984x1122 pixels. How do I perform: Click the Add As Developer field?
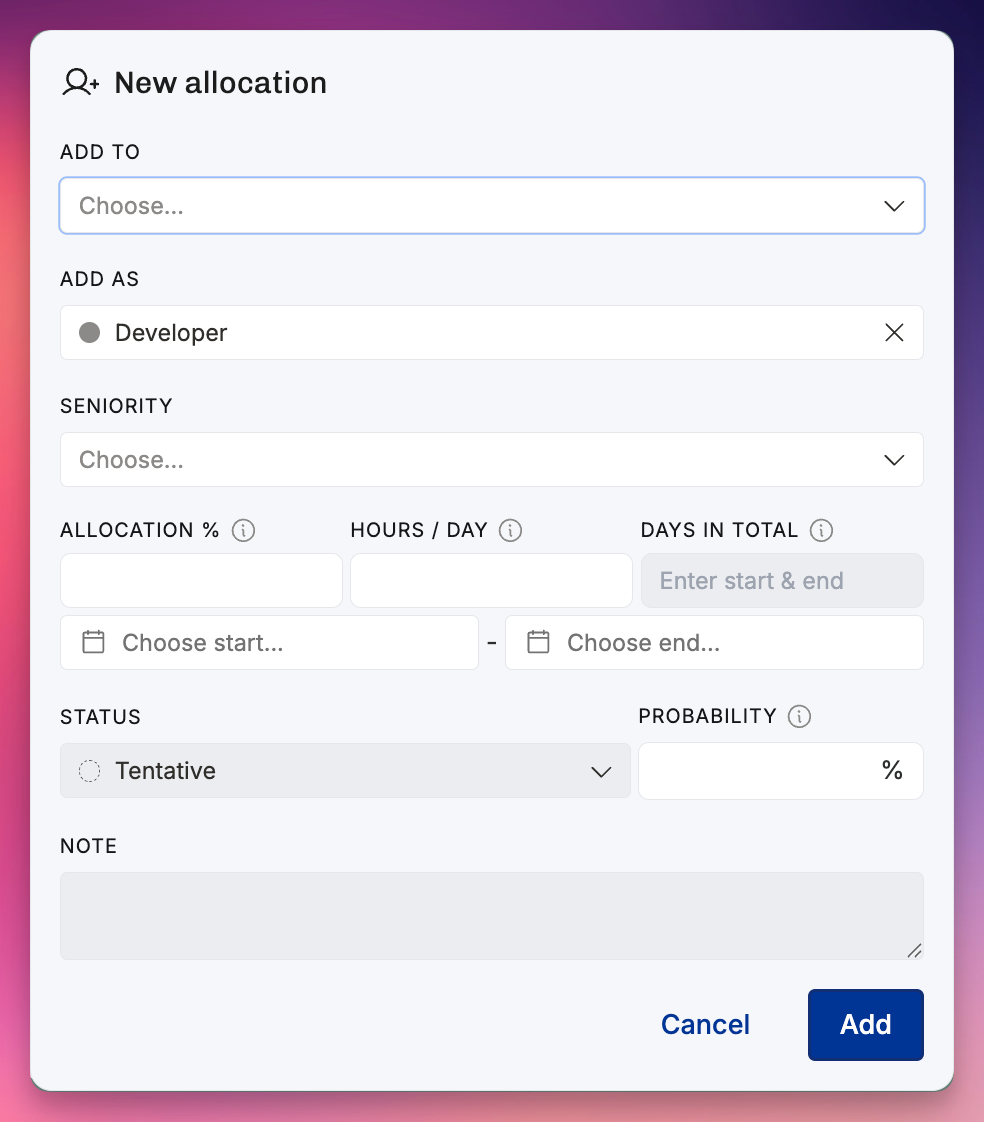[x=492, y=333]
